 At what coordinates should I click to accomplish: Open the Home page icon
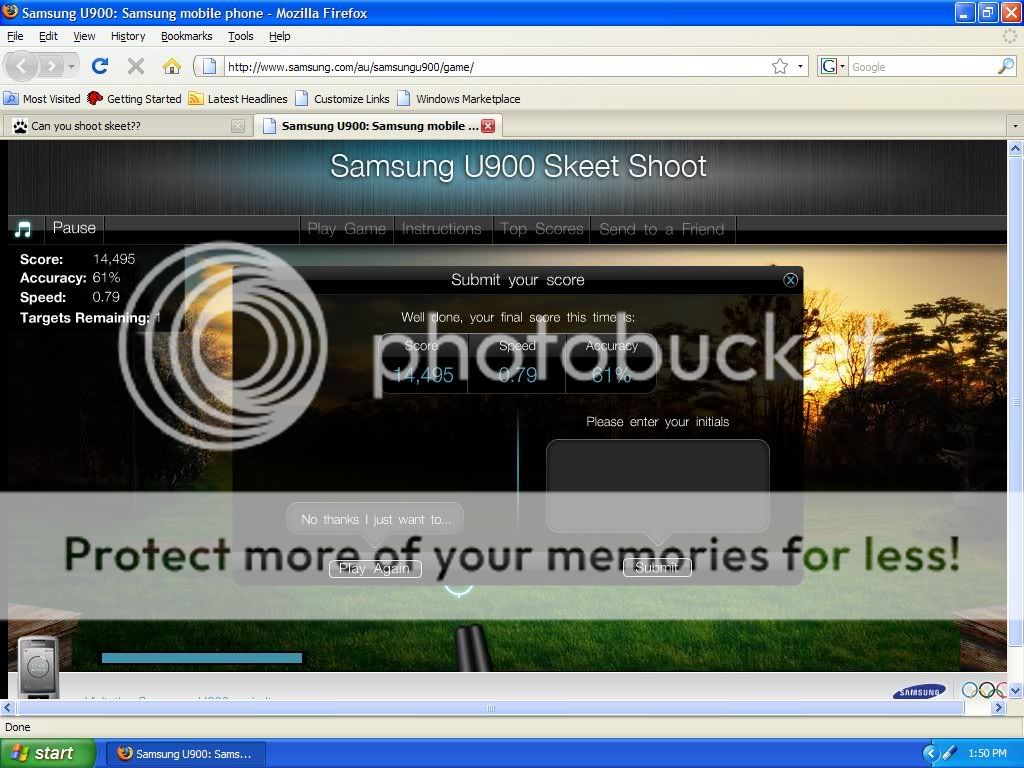(x=172, y=66)
